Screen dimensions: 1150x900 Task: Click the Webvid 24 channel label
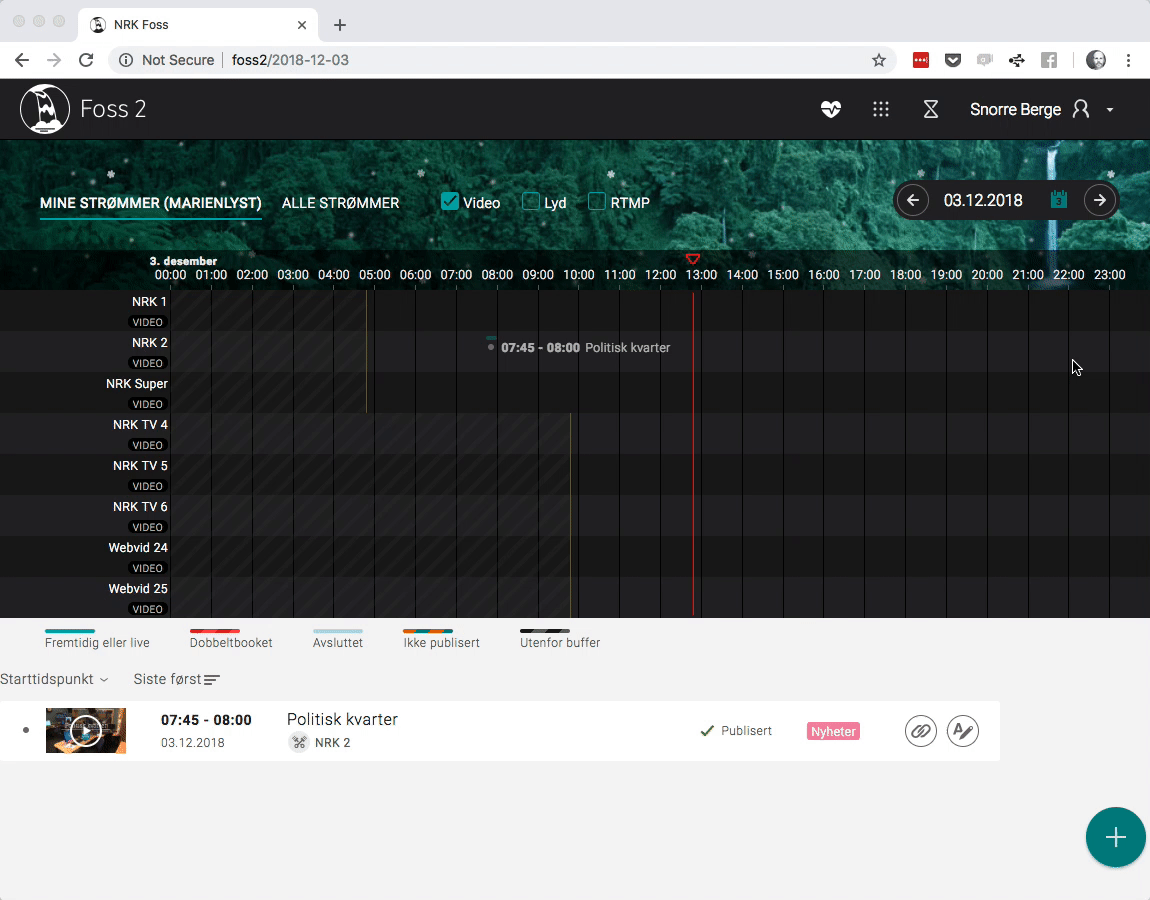[x=138, y=548]
